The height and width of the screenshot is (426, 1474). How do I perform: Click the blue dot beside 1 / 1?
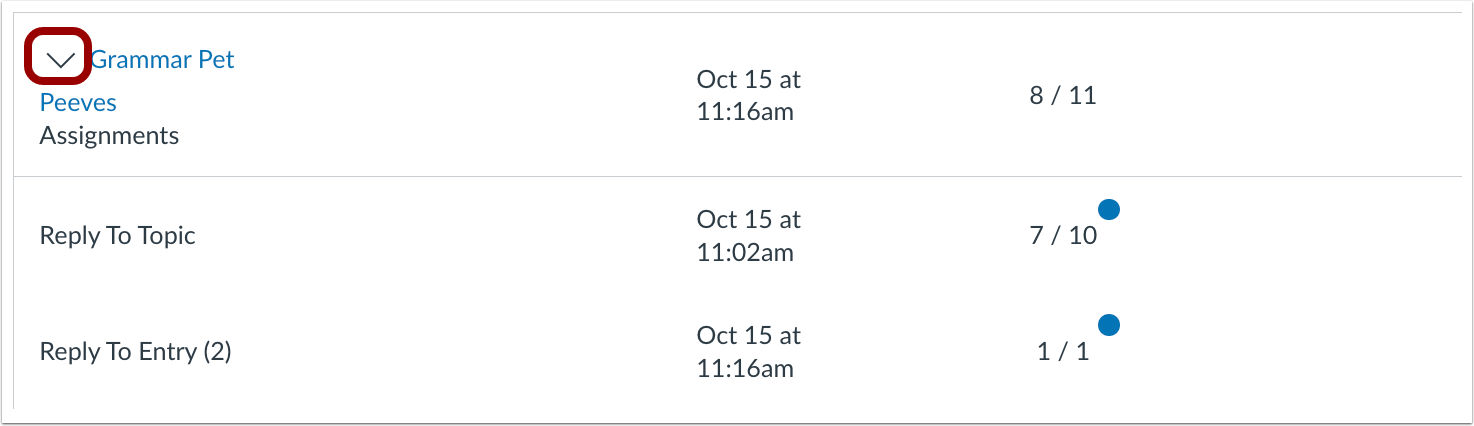pyautogui.click(x=1108, y=325)
